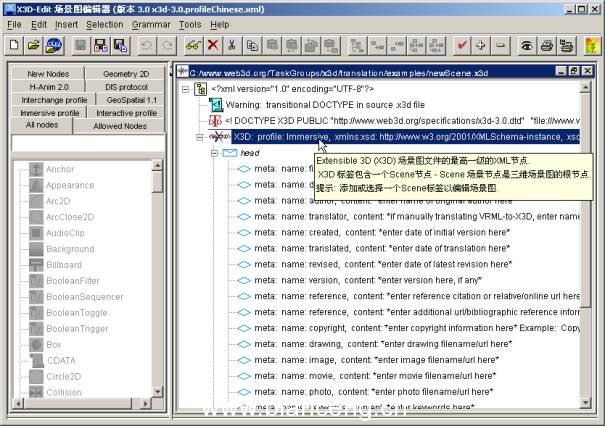The width and height of the screenshot is (605, 426).
Task: Copy selection with the copy icon
Action: (x=252, y=46)
